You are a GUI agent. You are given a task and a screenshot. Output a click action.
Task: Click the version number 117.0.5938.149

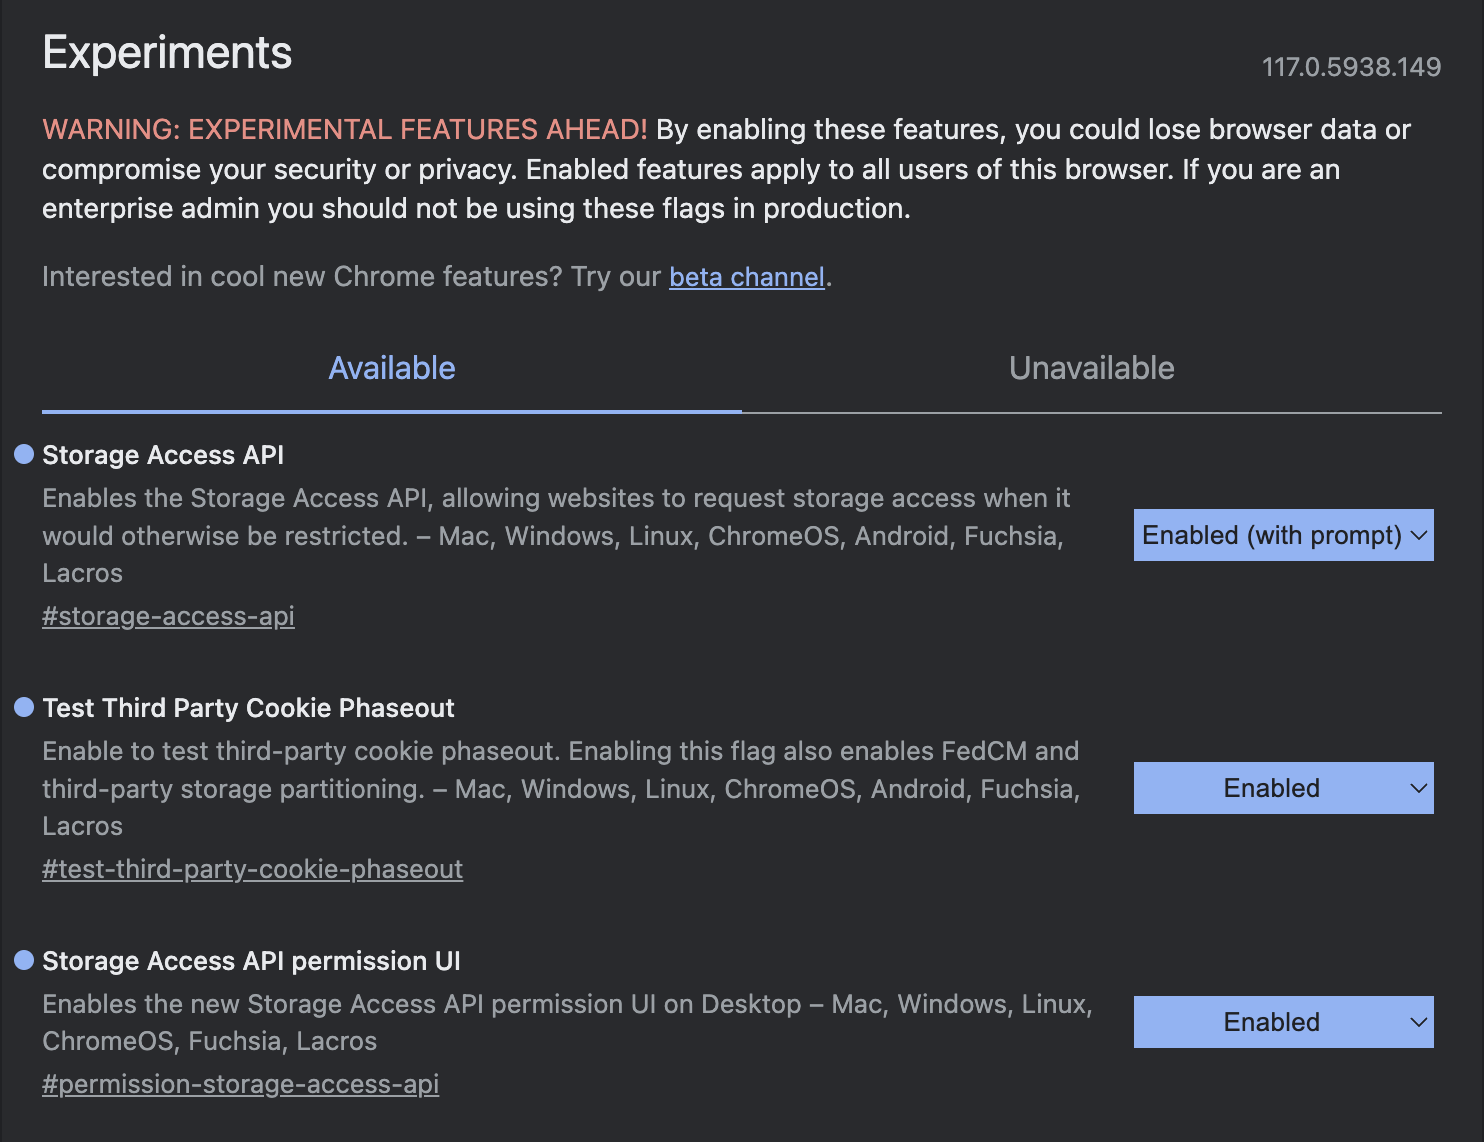pos(1352,67)
